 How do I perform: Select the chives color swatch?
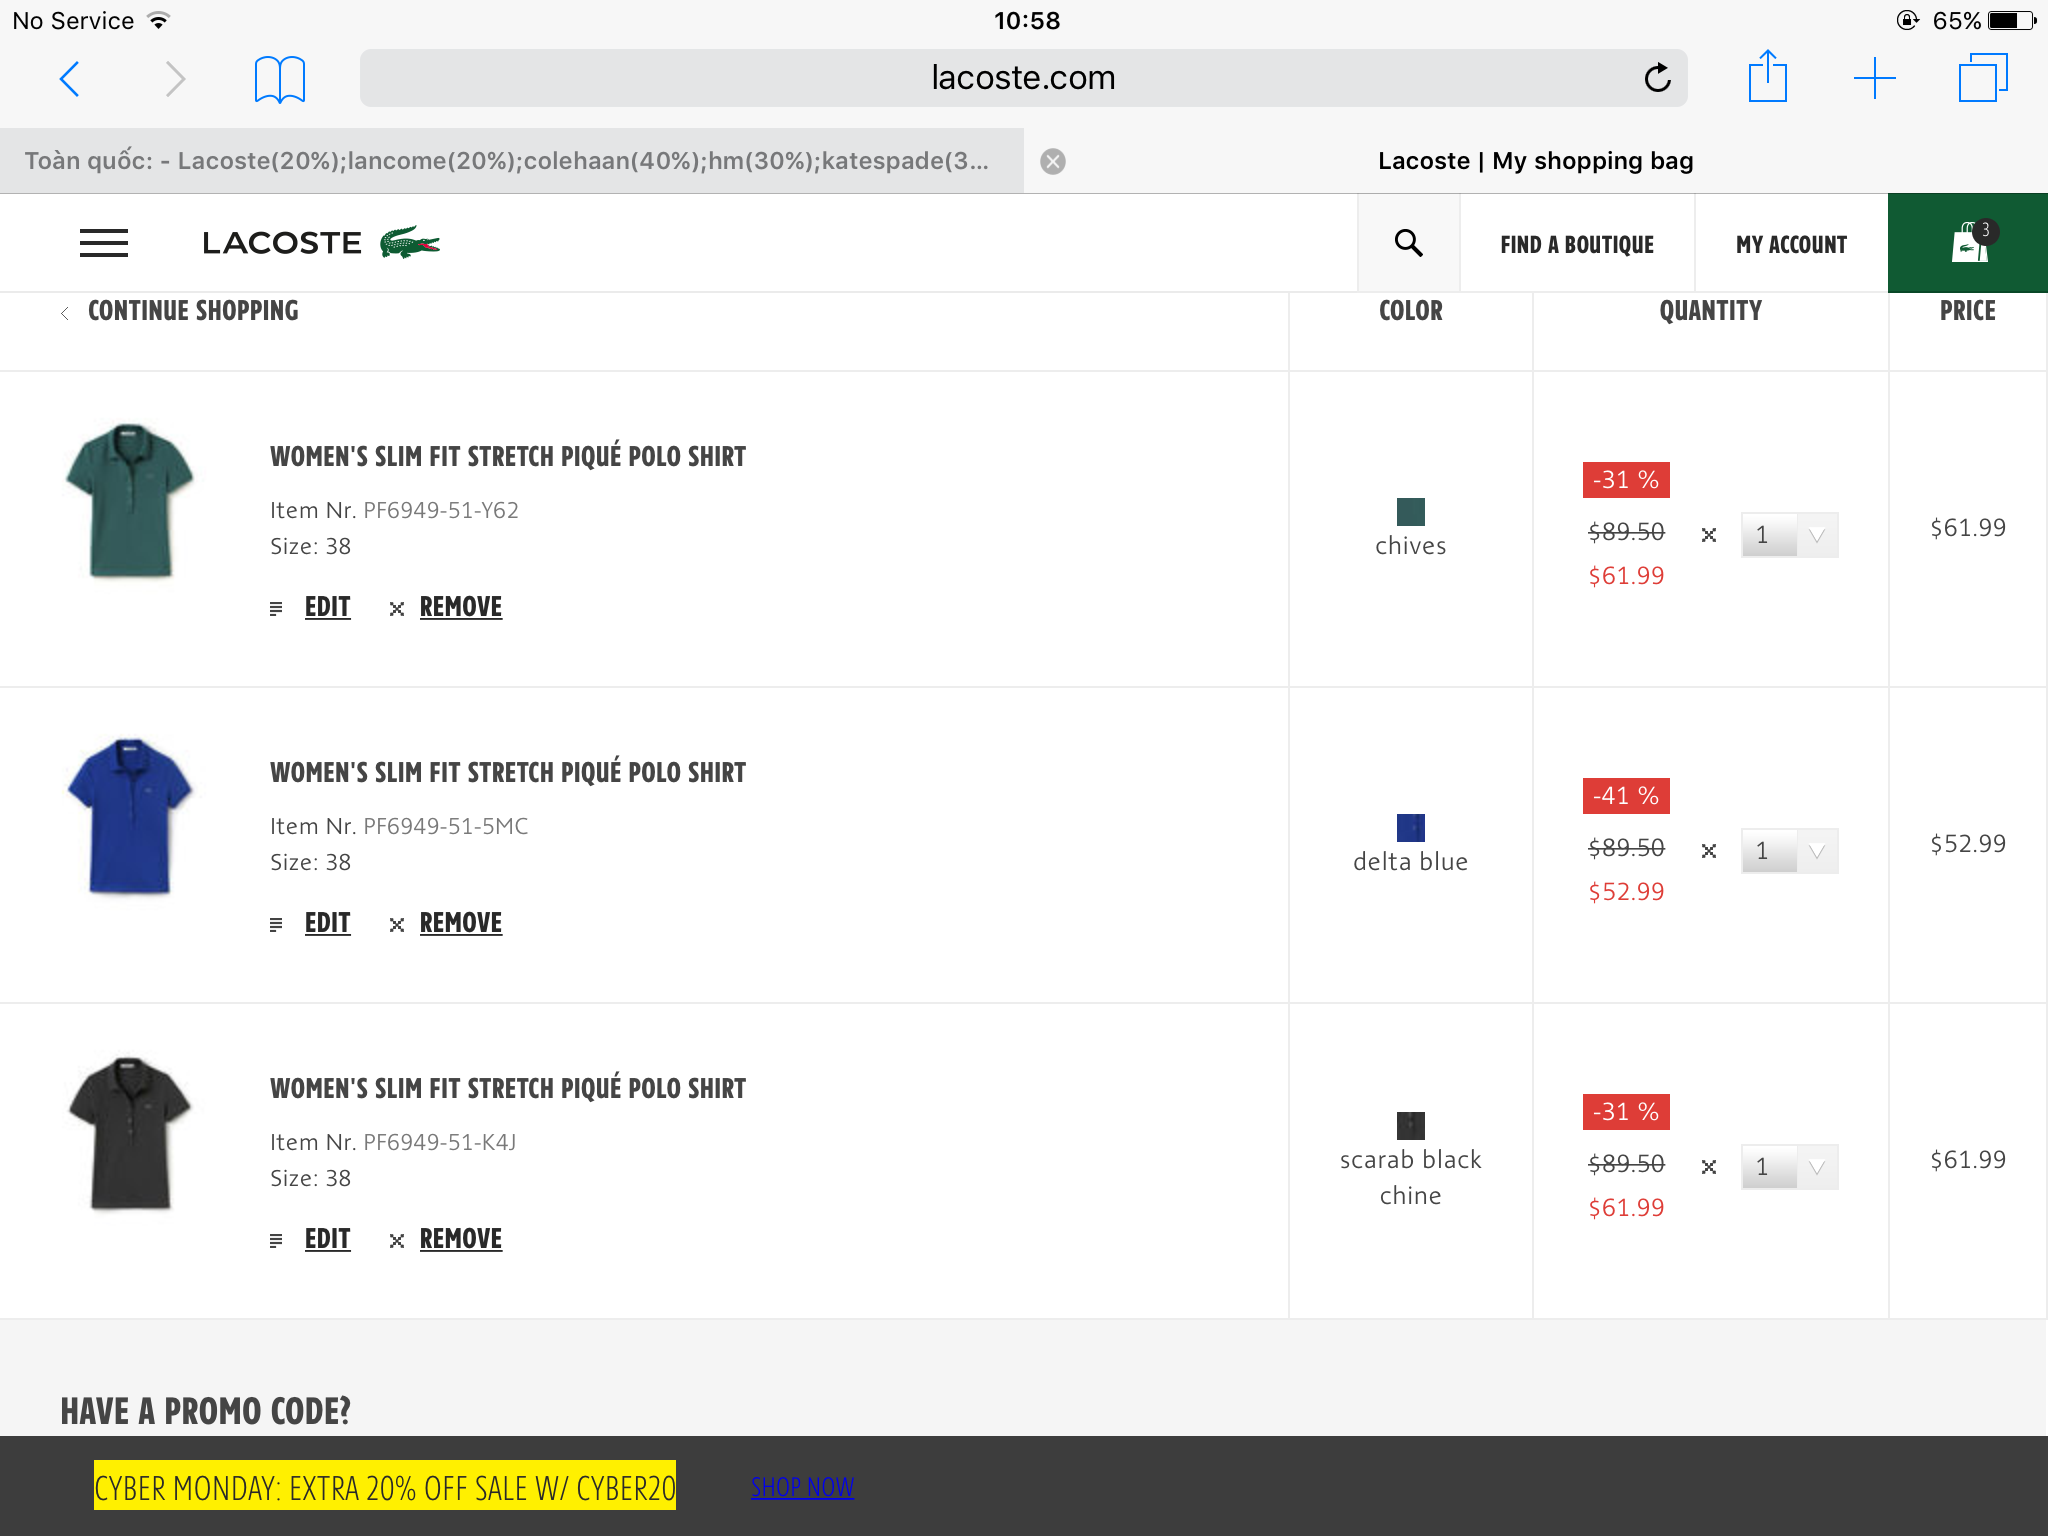[1410, 512]
